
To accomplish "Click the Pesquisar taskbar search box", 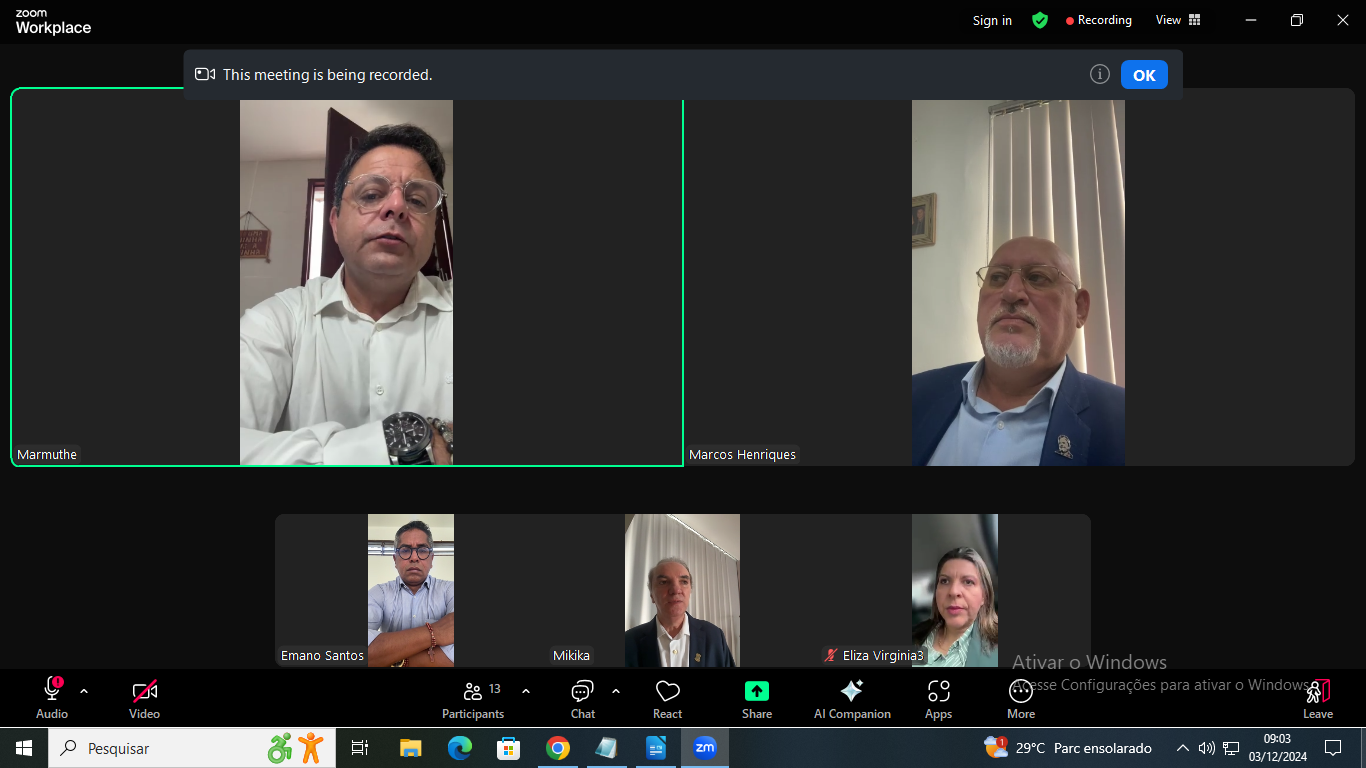I will coord(192,748).
